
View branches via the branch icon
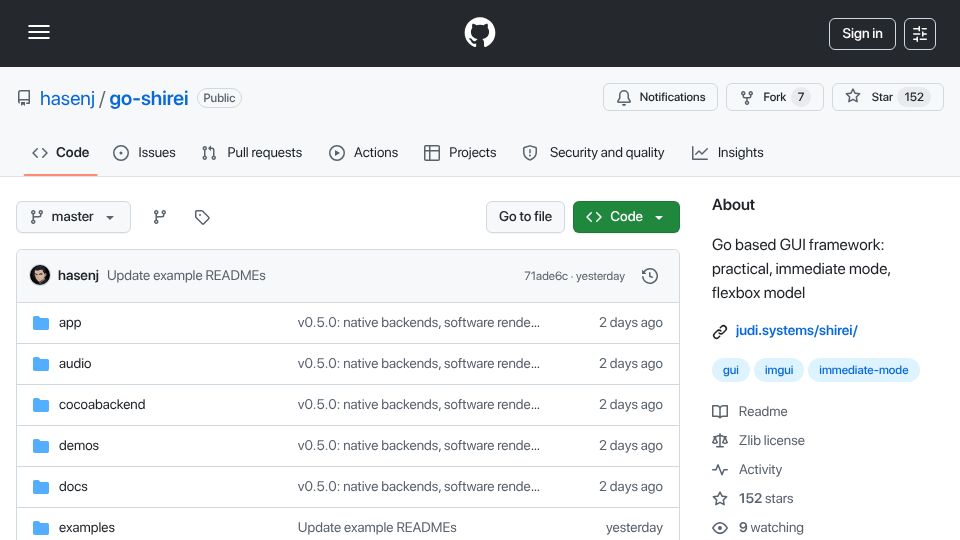click(160, 217)
